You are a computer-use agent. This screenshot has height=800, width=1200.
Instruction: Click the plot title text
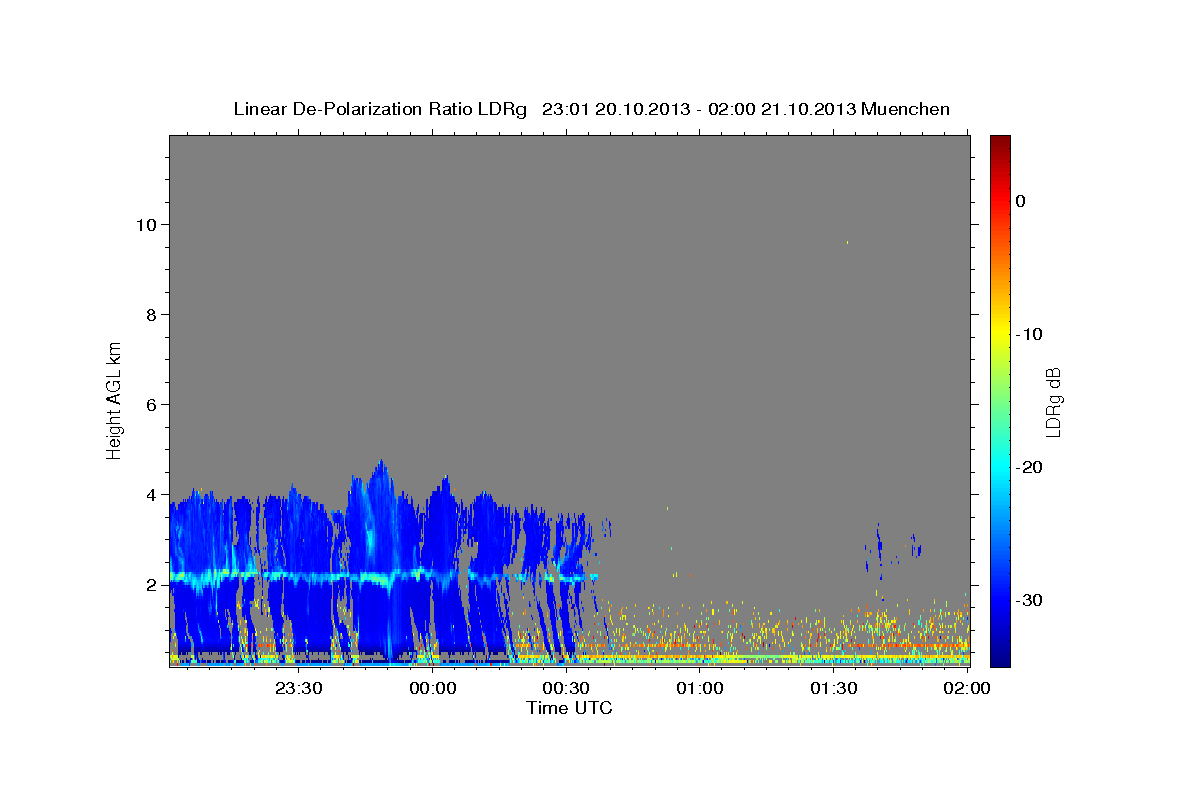tap(592, 109)
